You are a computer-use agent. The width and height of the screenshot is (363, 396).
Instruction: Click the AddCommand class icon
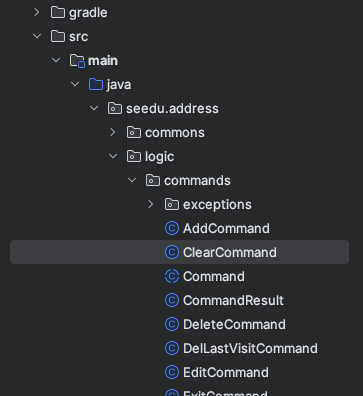click(172, 228)
